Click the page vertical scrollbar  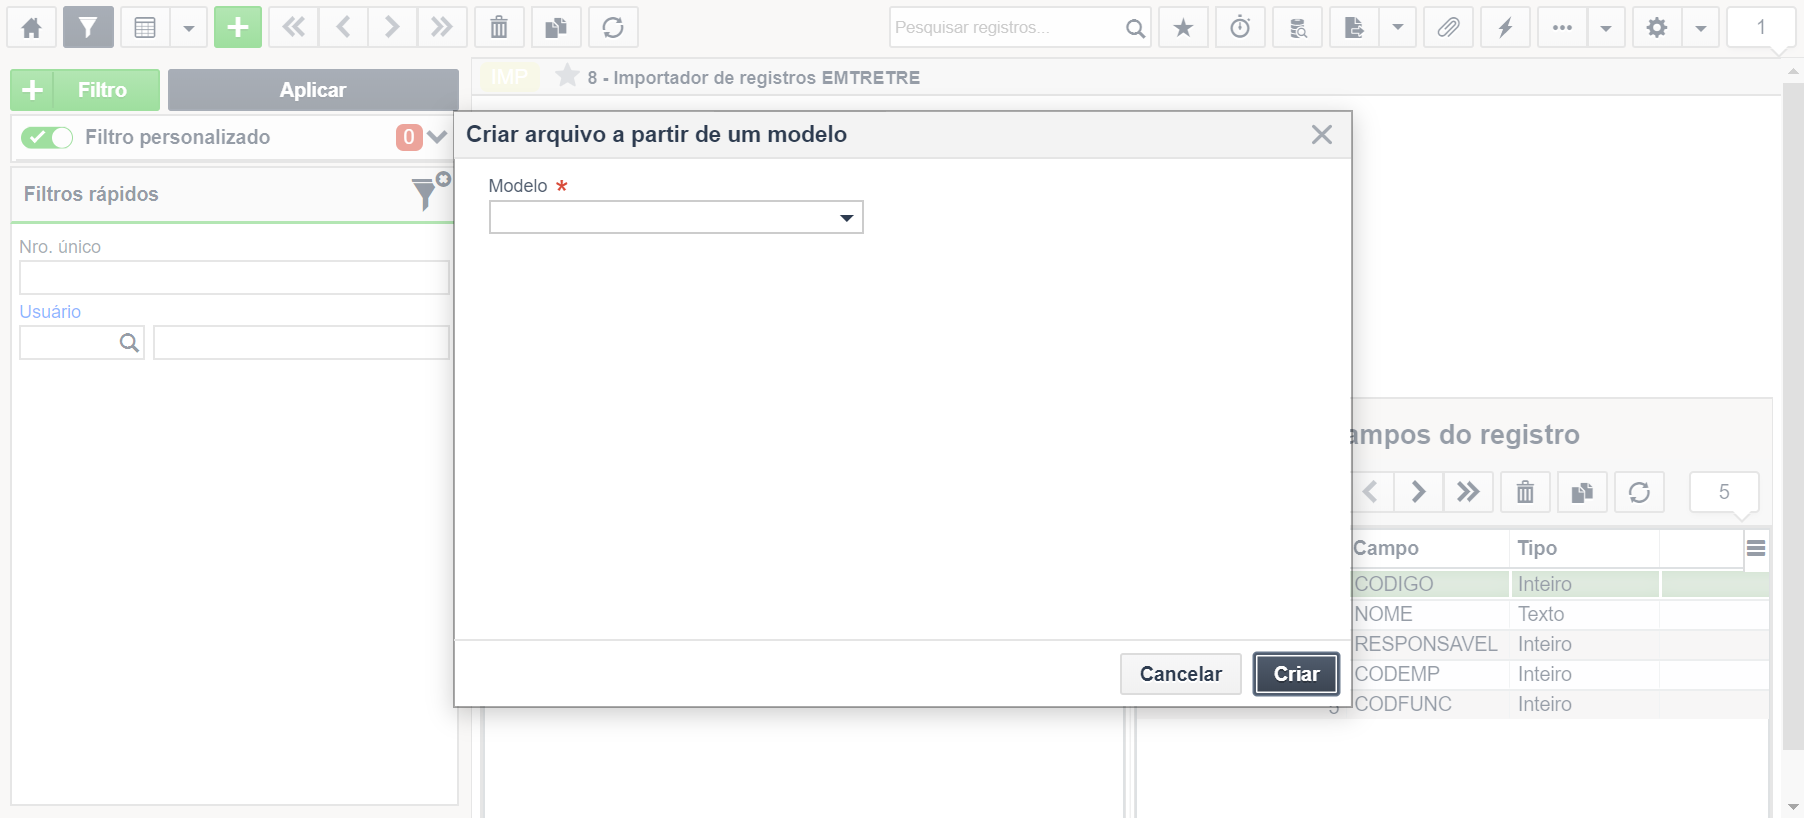(1793, 415)
